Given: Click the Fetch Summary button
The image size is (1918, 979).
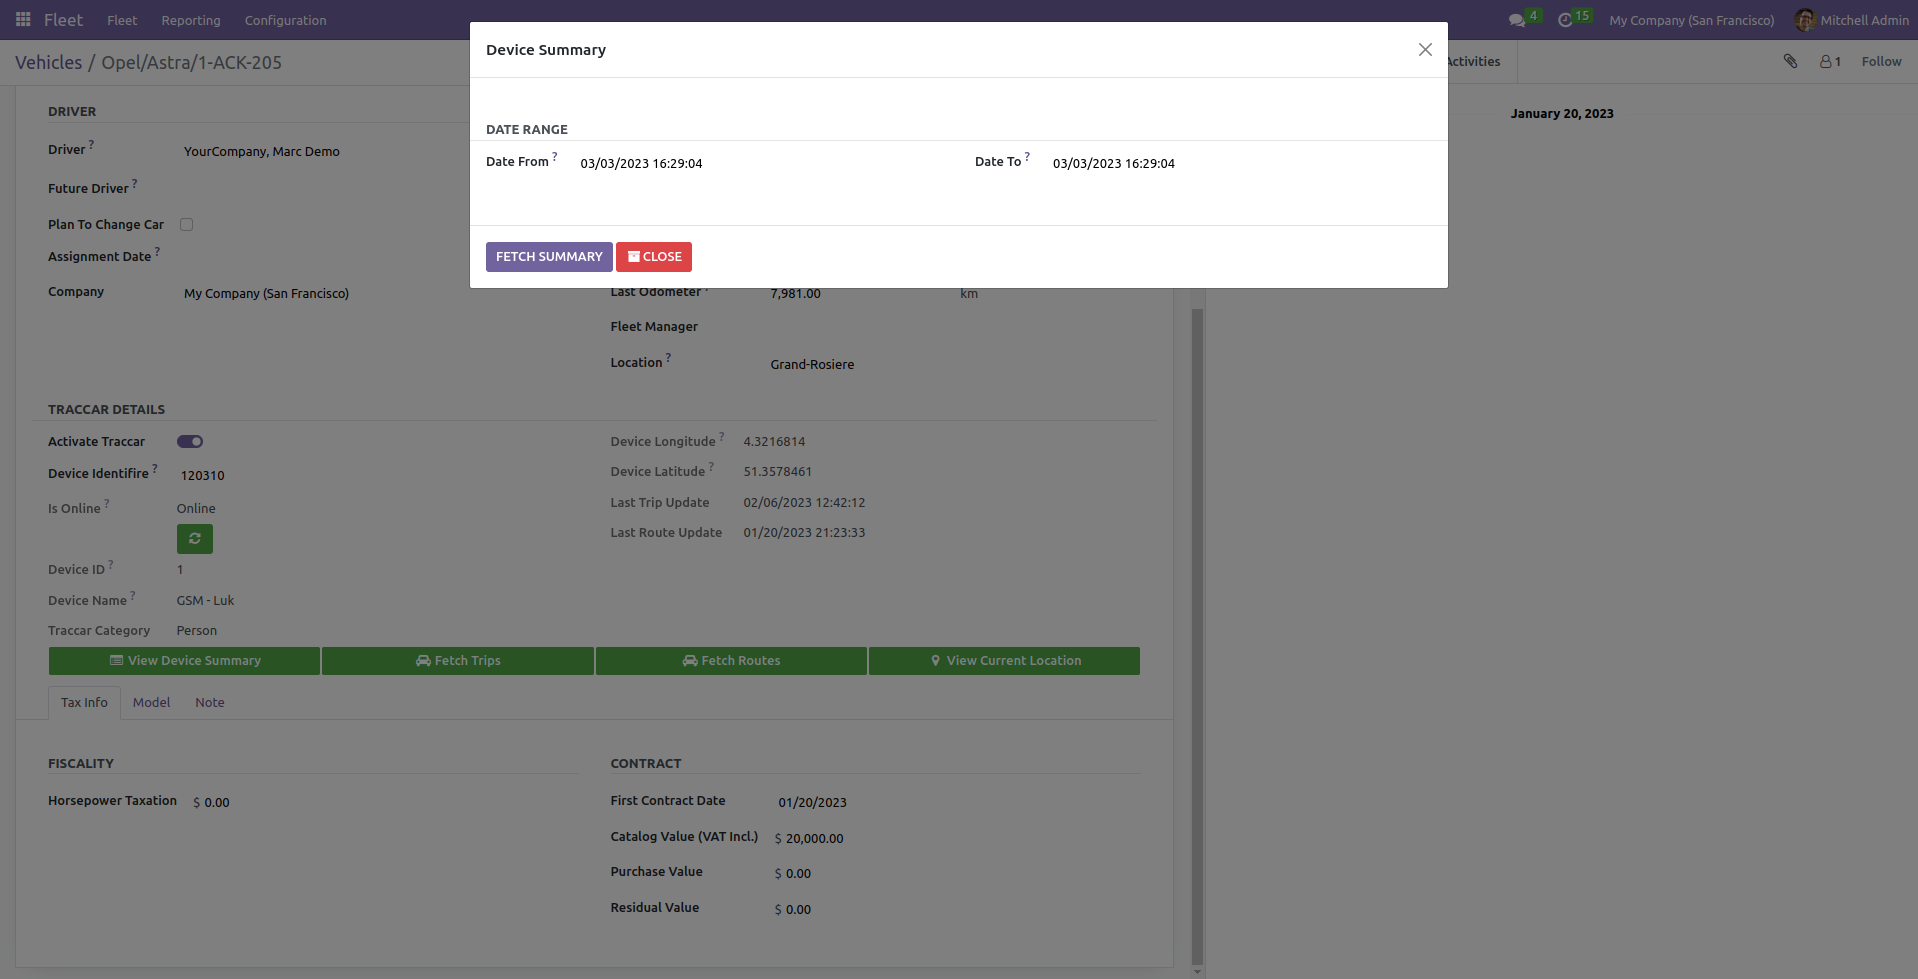Looking at the screenshot, I should click(x=549, y=257).
